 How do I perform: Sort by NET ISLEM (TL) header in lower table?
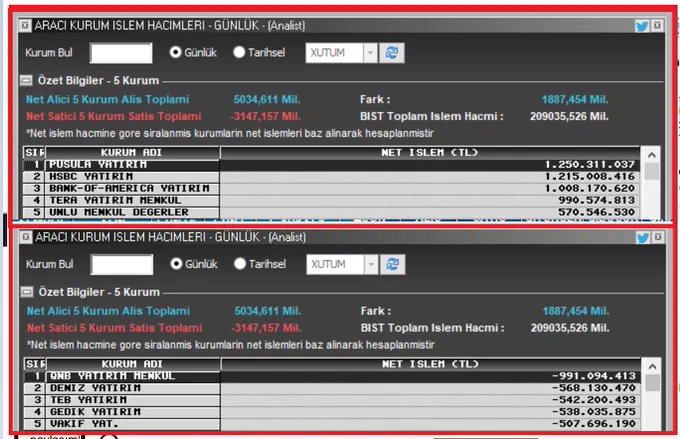point(430,364)
